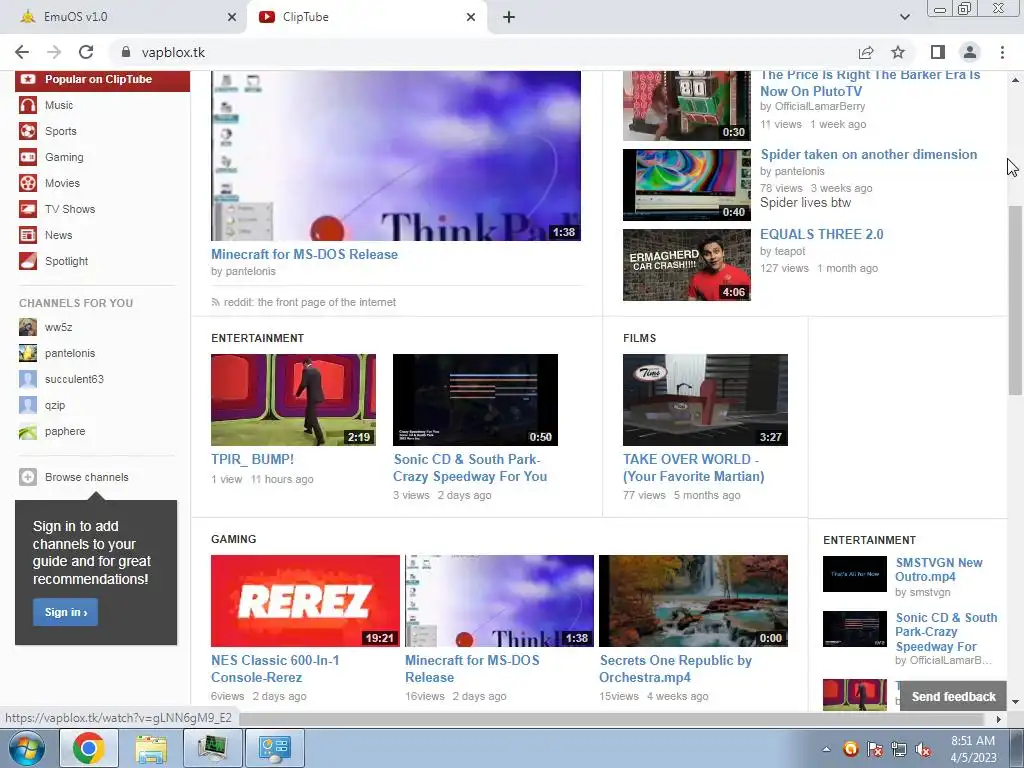Open the Music category link
This screenshot has height=768, width=1024.
[59, 105]
